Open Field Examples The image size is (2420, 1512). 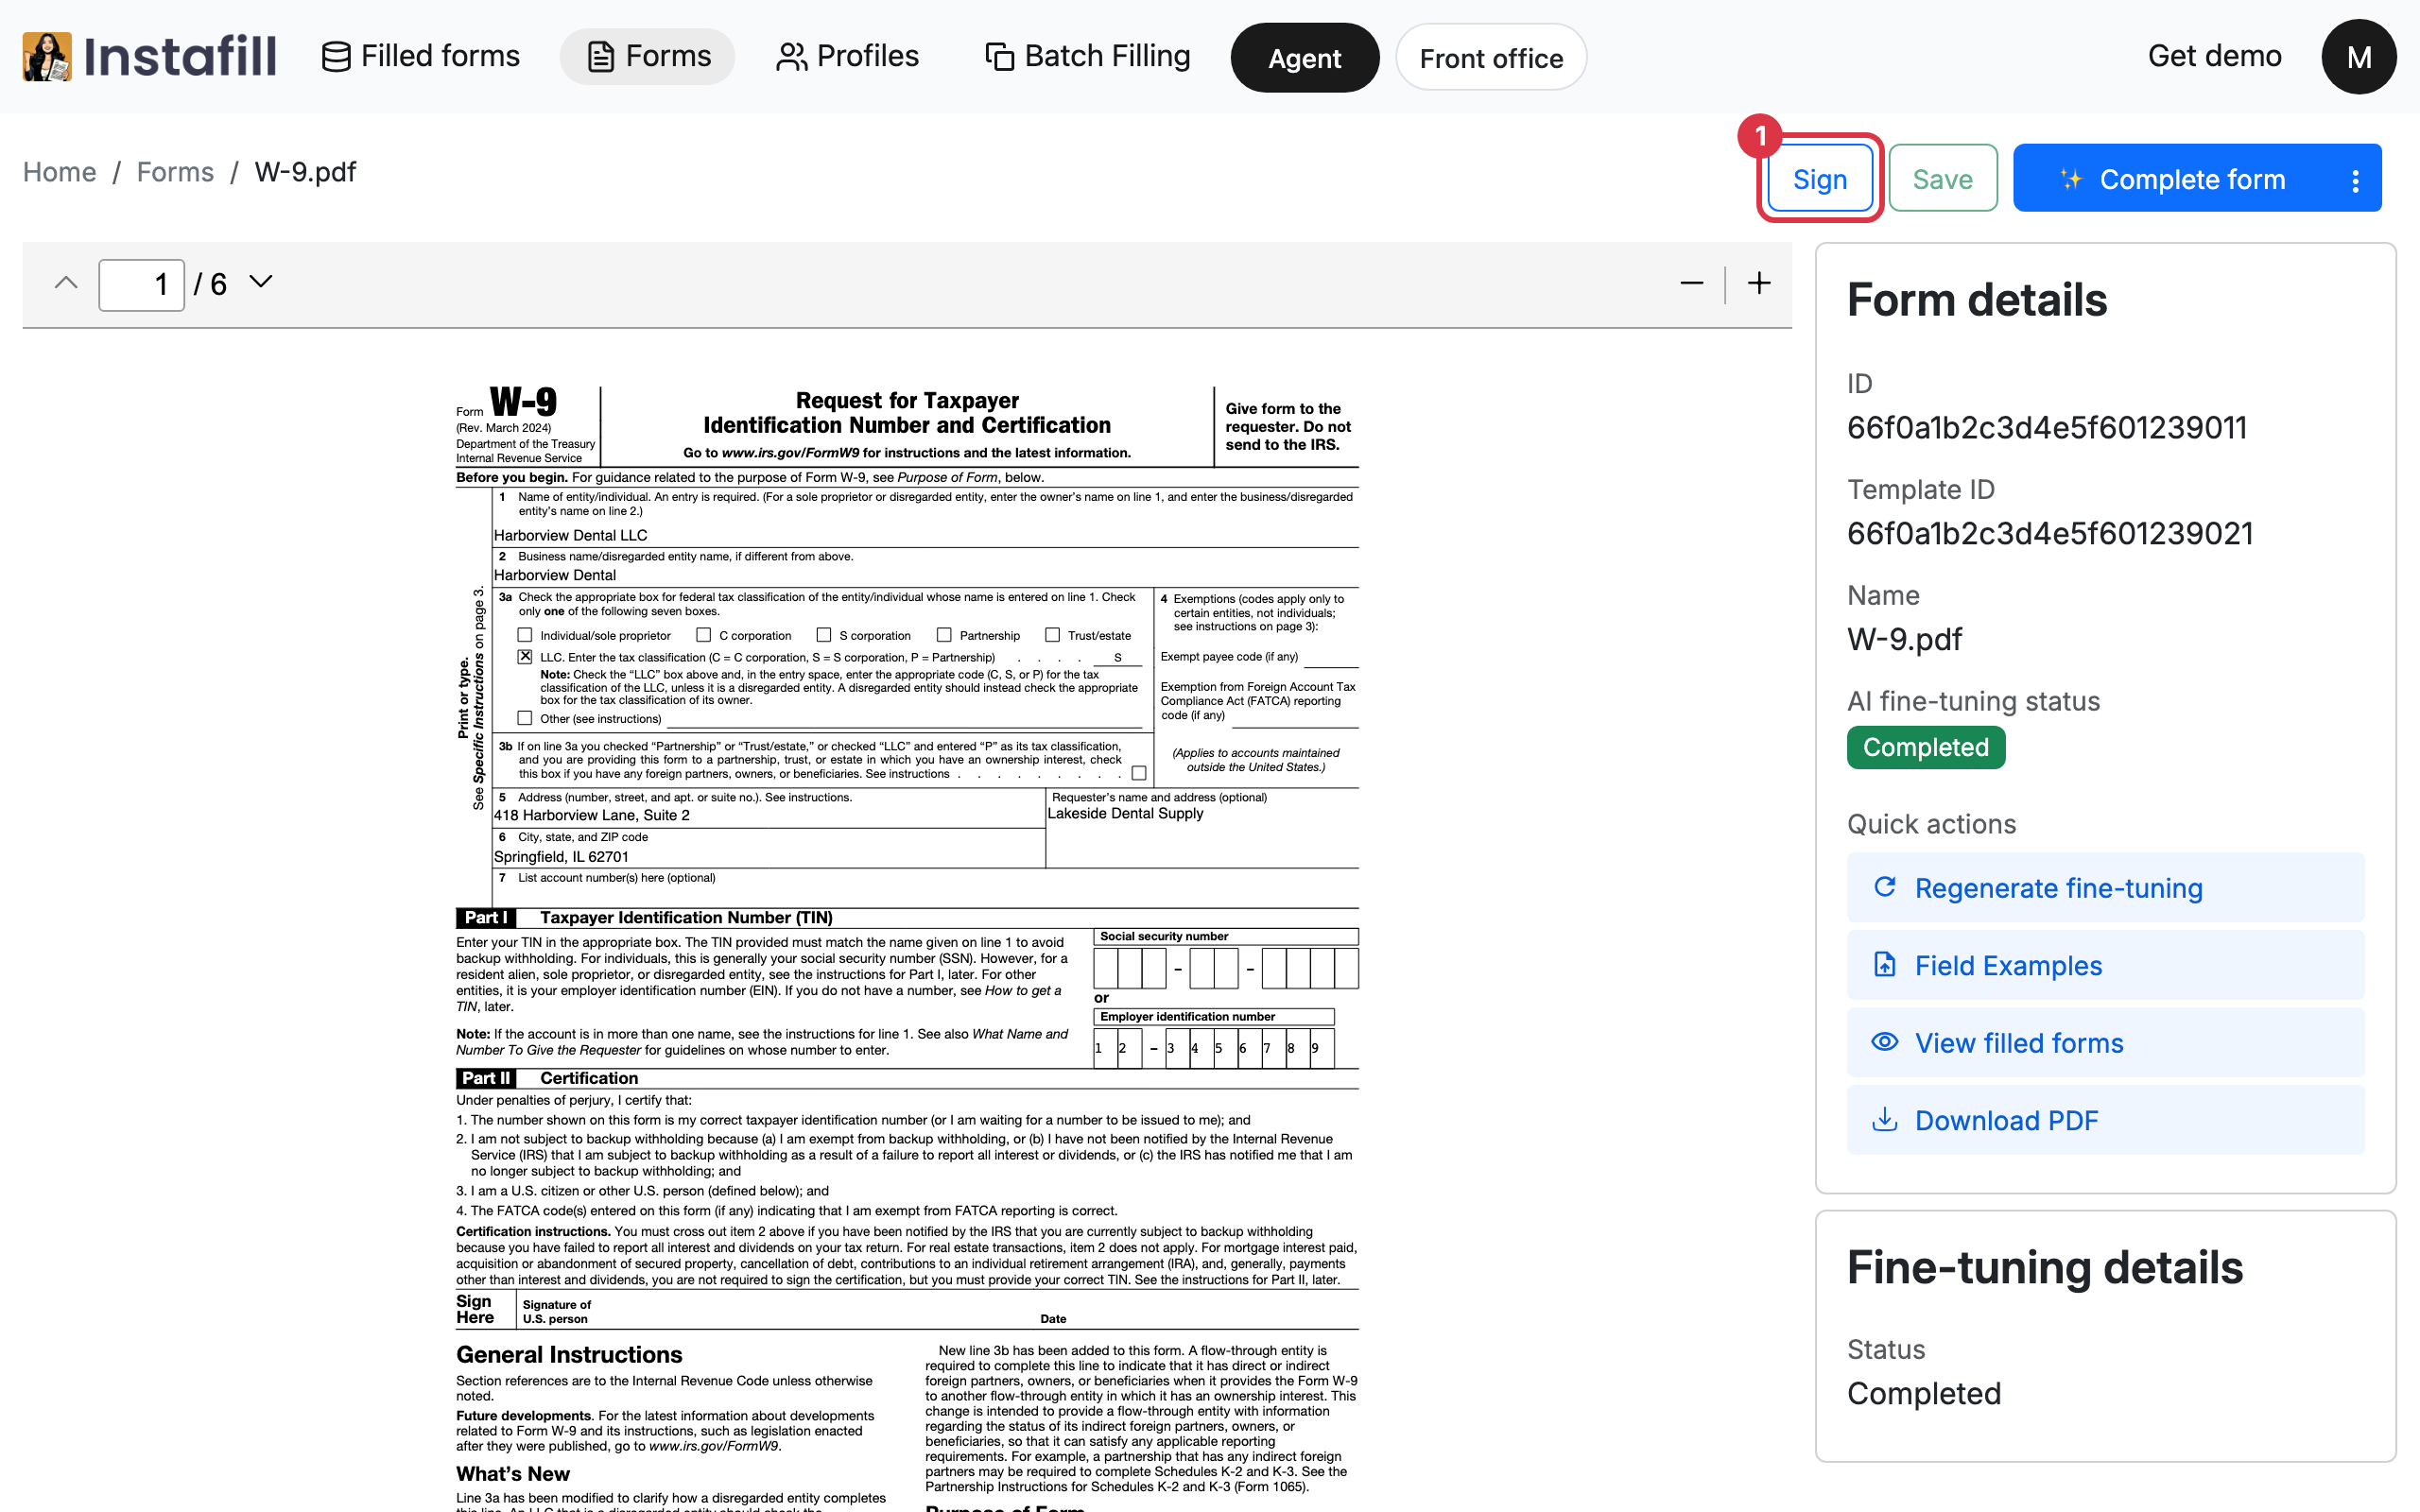(2105, 965)
